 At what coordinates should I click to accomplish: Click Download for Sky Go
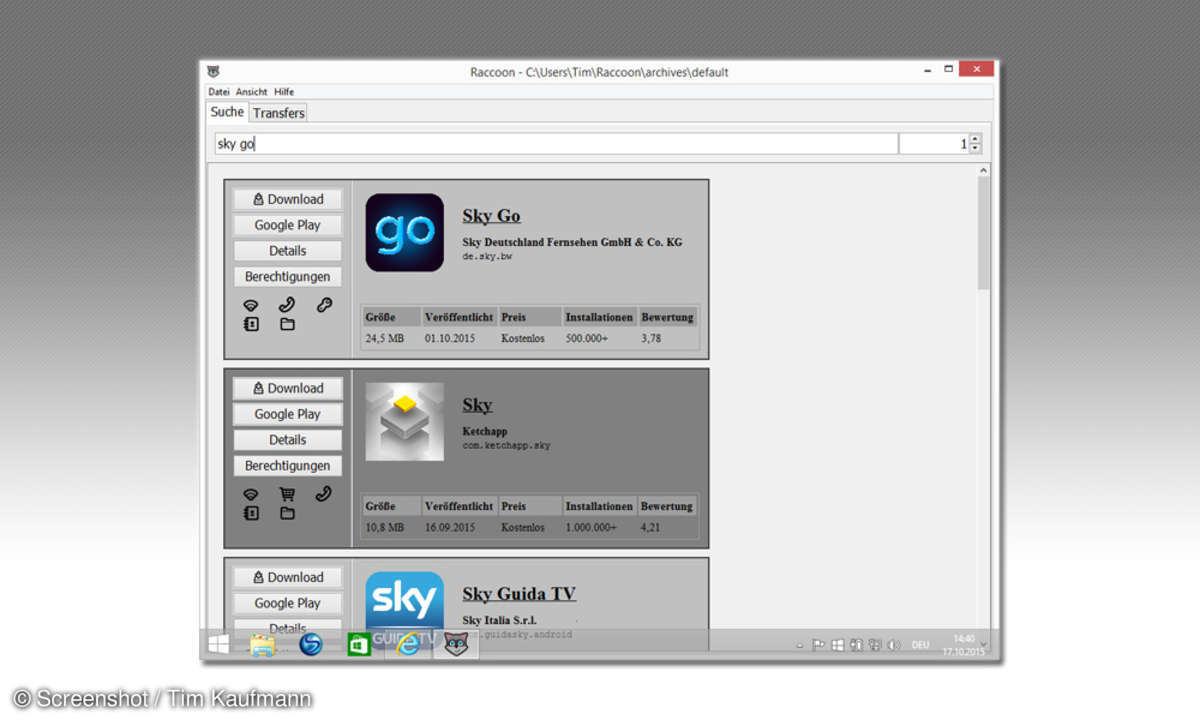coord(288,199)
